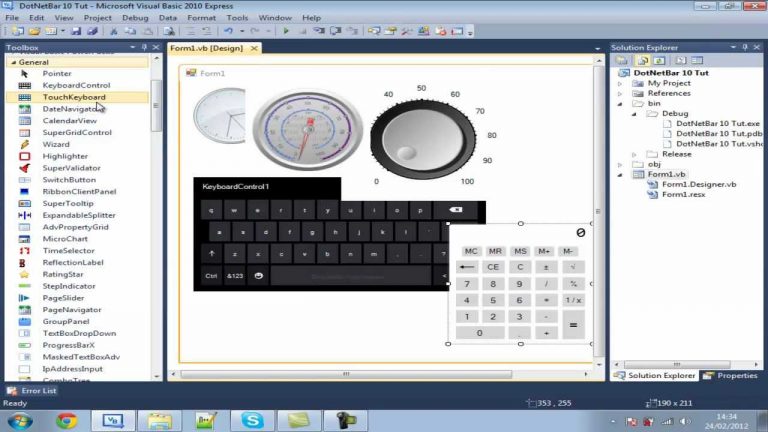Collapse the Debug folder node
This screenshot has height=432, width=768.
point(634,114)
